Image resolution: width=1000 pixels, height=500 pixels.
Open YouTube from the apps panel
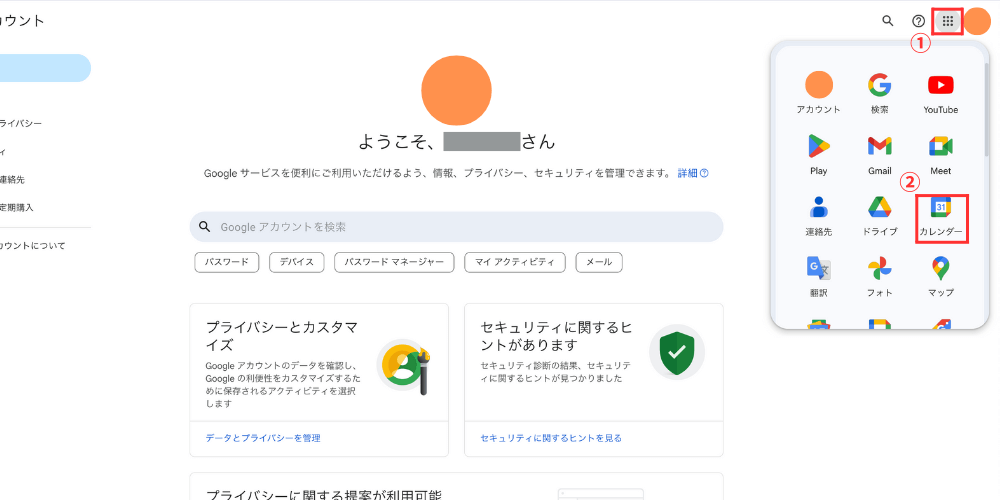click(940, 93)
